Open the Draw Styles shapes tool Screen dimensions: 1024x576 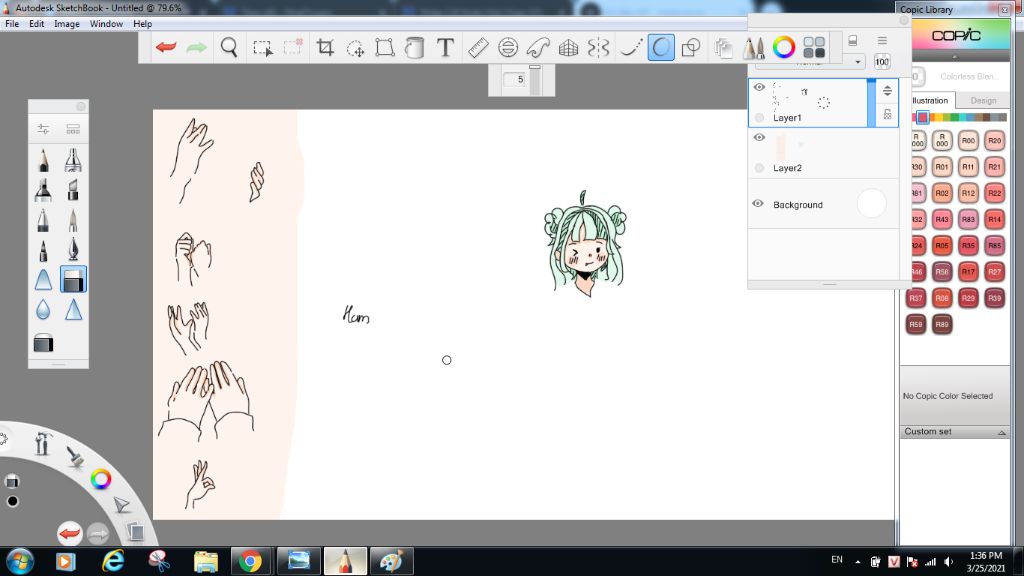691,47
